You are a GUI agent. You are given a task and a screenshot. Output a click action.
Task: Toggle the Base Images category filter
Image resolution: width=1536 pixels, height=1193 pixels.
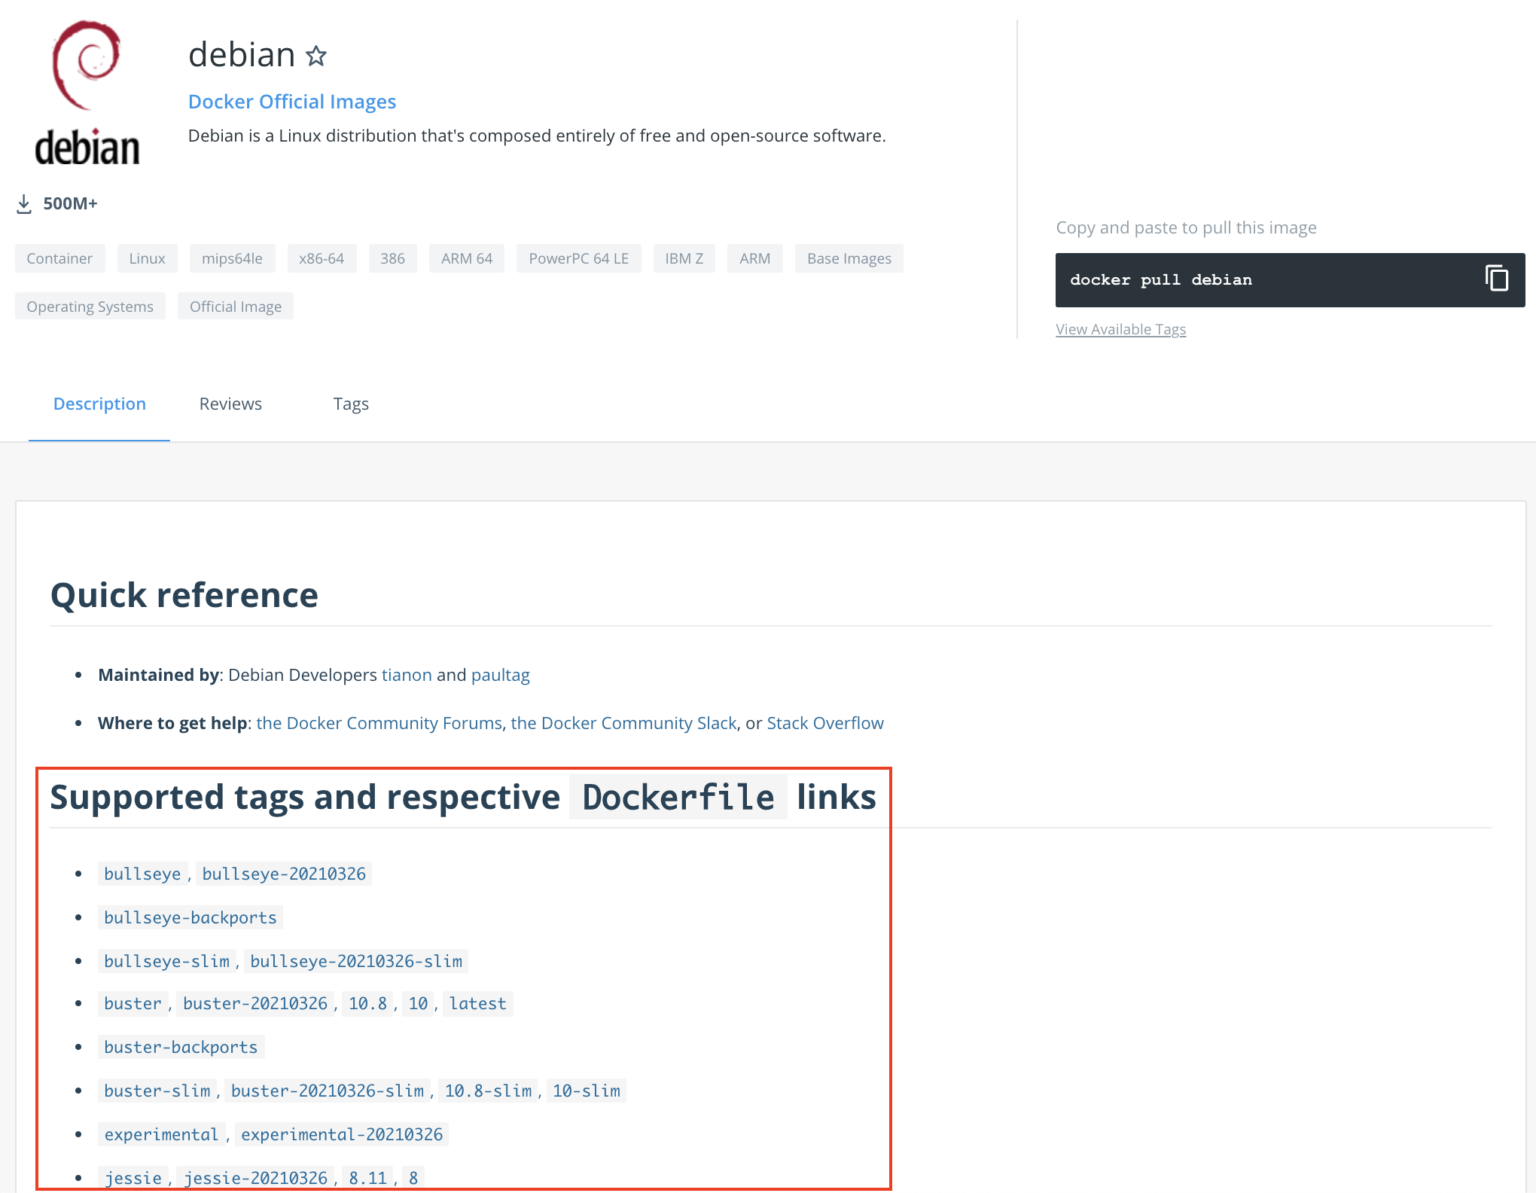coord(848,258)
